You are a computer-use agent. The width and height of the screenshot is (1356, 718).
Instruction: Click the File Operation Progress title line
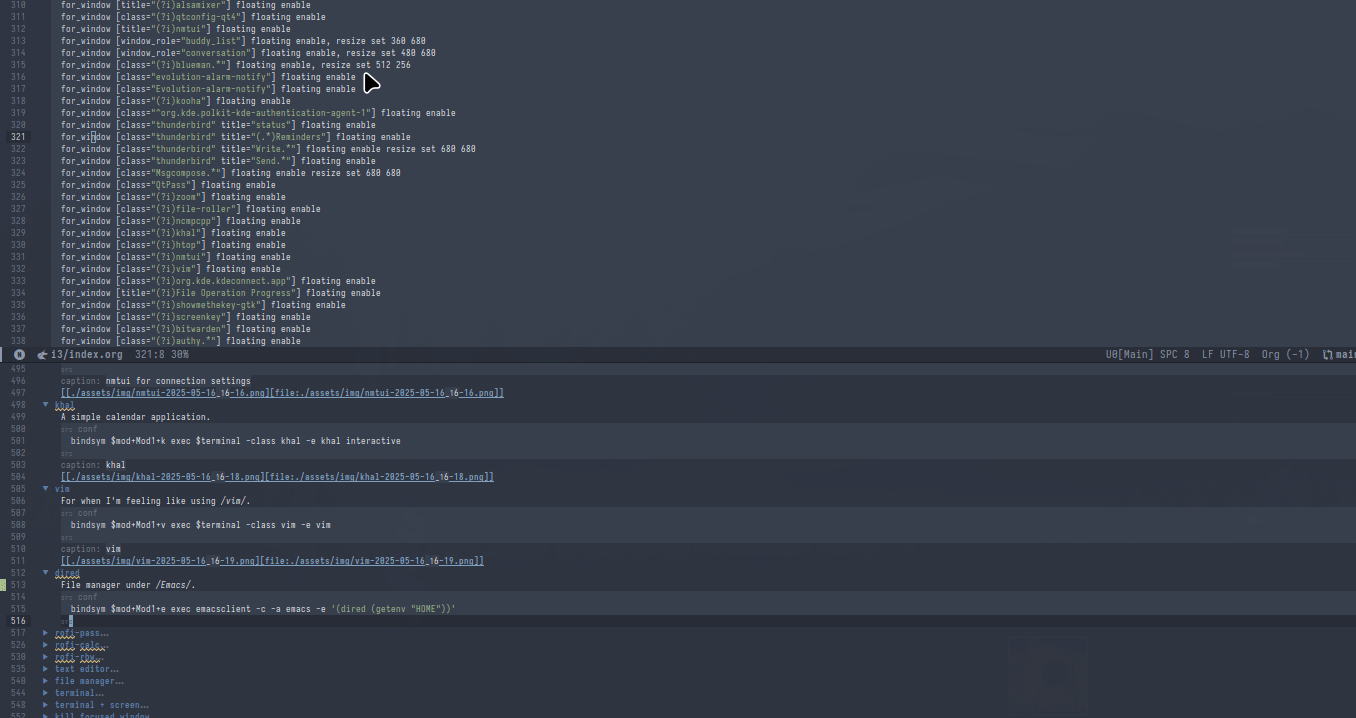[220, 293]
